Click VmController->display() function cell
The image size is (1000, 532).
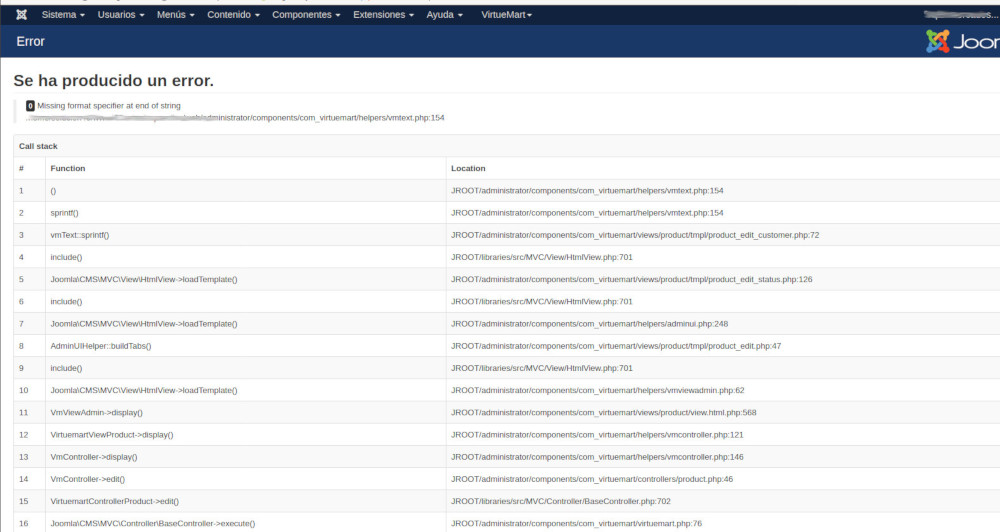[246, 457]
